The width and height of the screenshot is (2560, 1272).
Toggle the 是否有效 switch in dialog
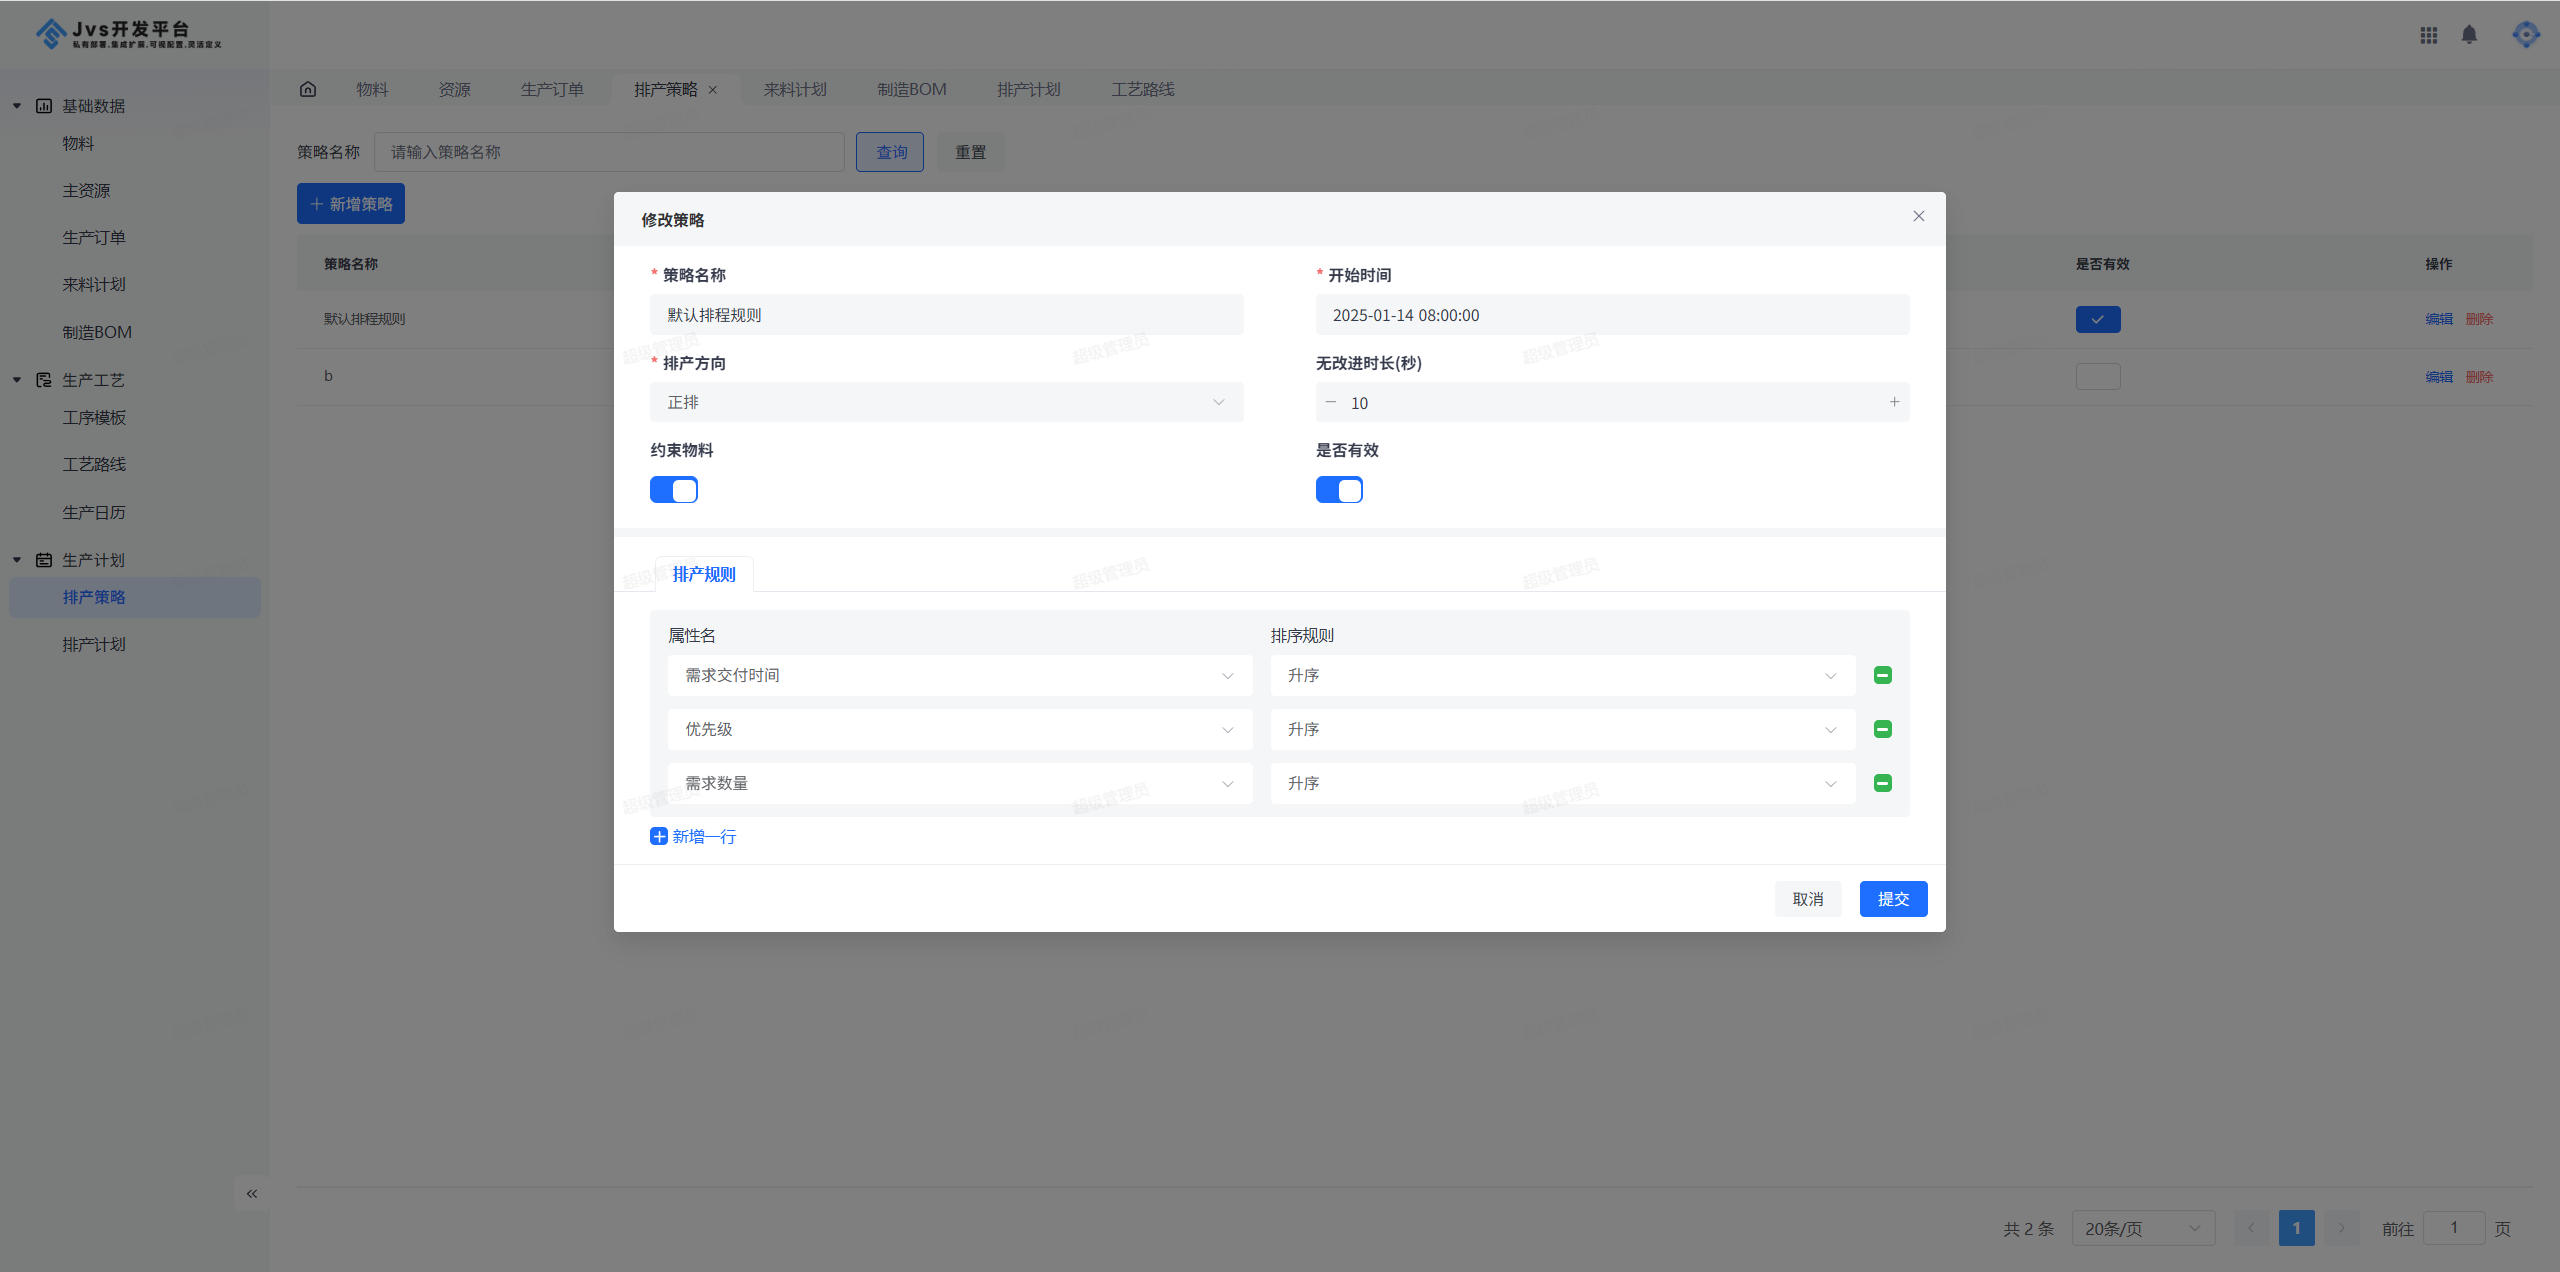coord(1339,490)
